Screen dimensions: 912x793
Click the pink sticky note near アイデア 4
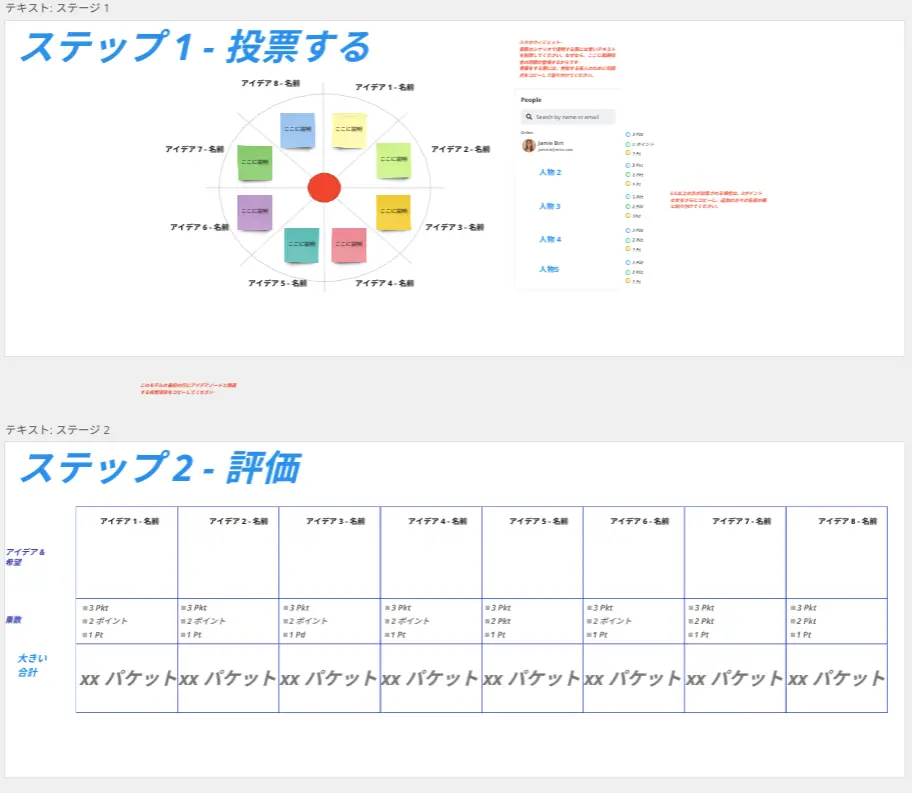click(349, 245)
